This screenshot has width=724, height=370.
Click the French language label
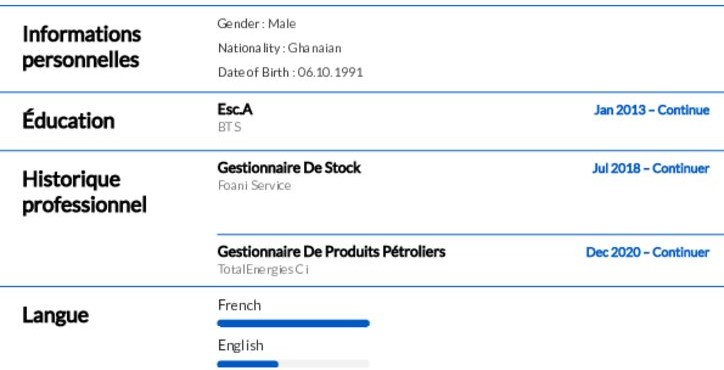239,305
